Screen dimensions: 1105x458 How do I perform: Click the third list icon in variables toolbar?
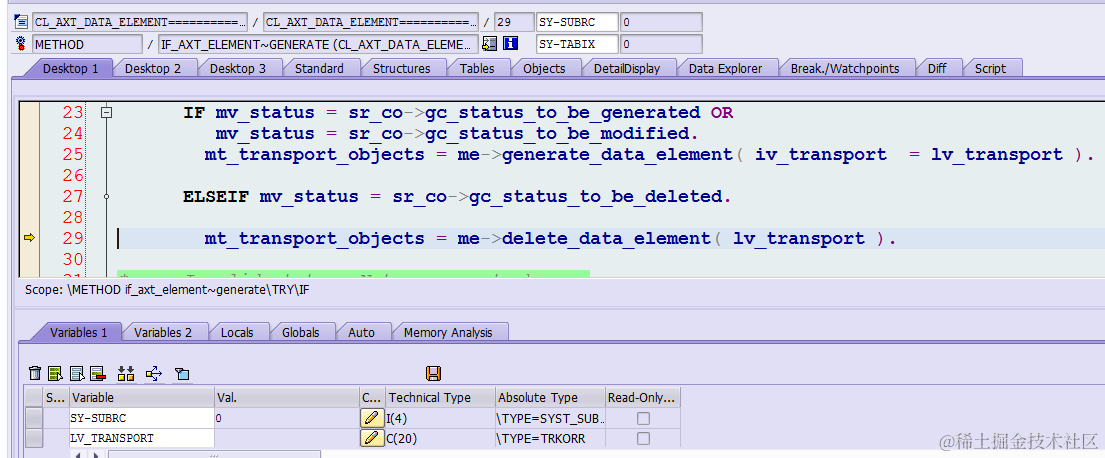click(x=78, y=373)
